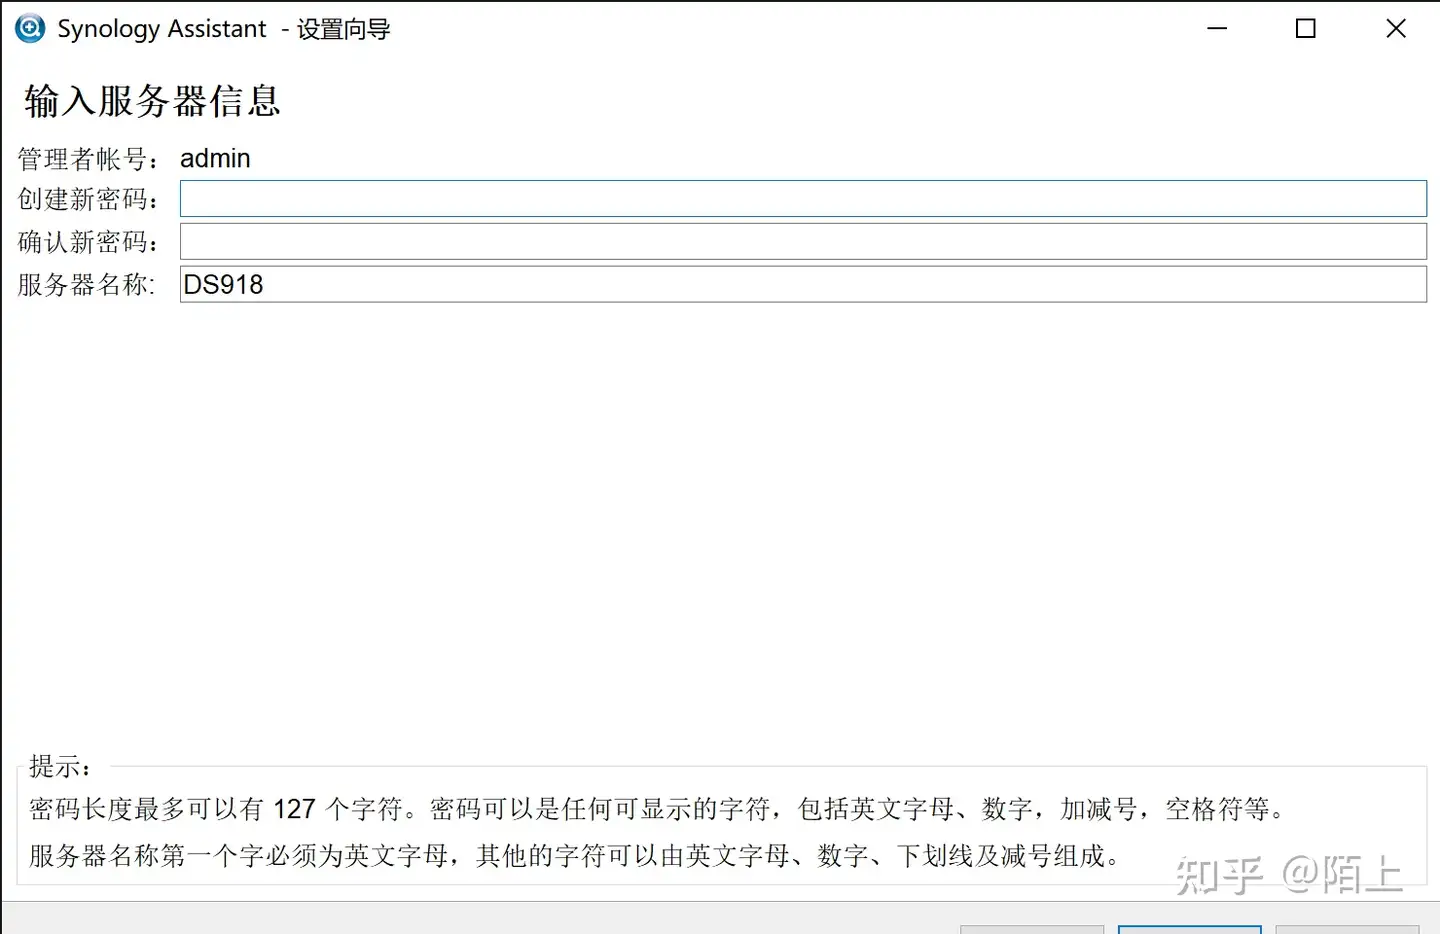This screenshot has width=1440, height=934.
Task: Close the Synology Assistant setup wizard
Action: tap(1396, 28)
